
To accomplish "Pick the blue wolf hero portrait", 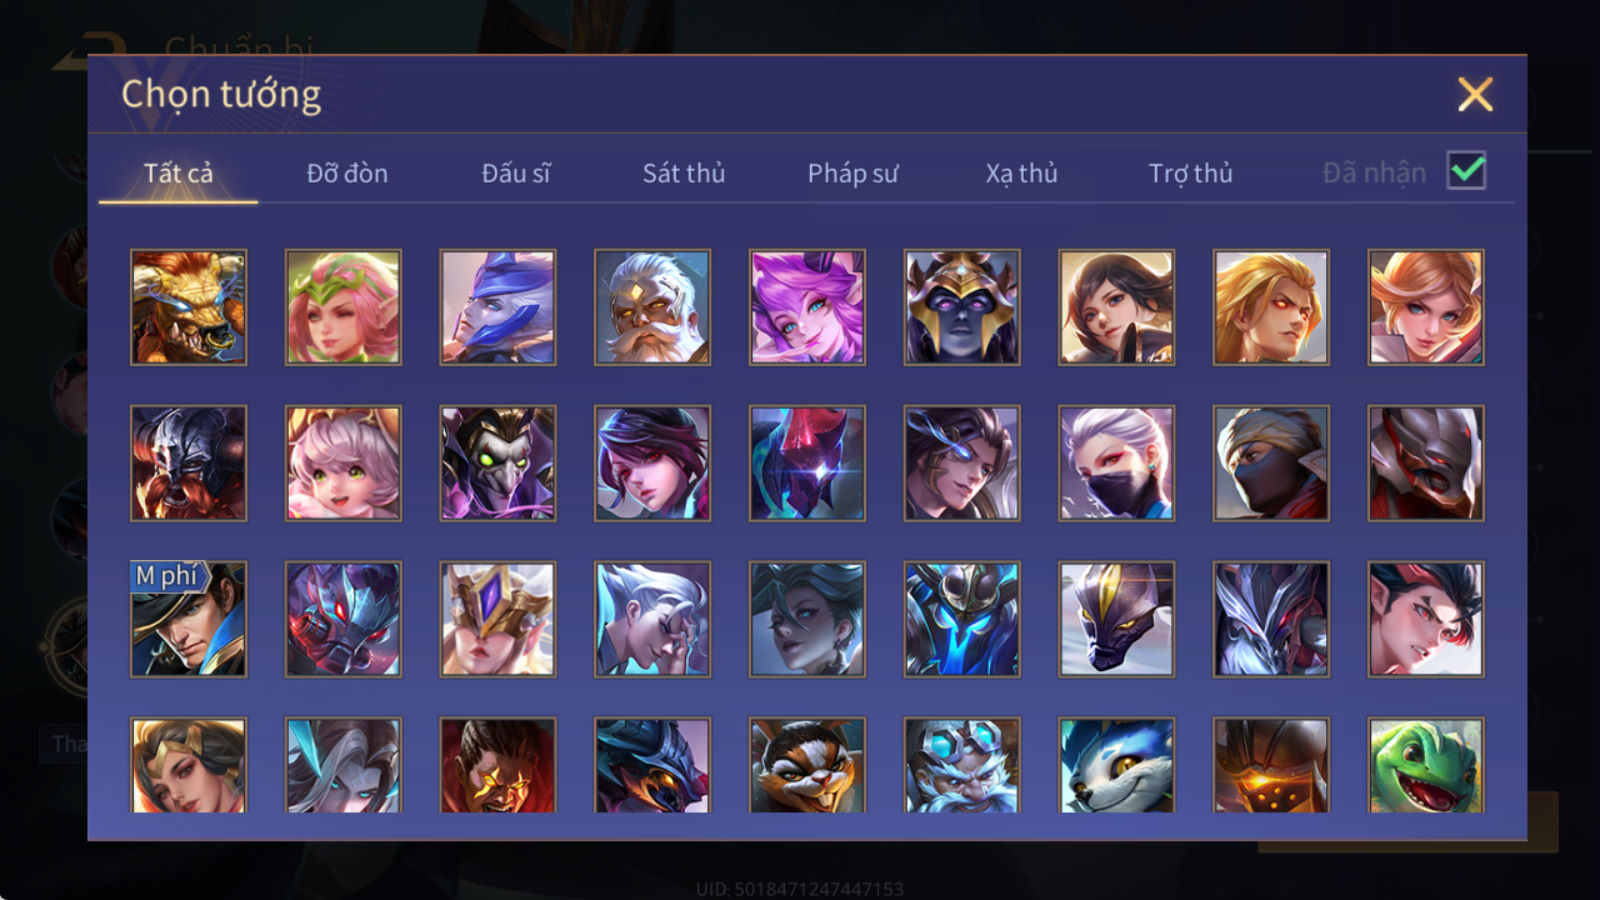I will coord(1117,765).
